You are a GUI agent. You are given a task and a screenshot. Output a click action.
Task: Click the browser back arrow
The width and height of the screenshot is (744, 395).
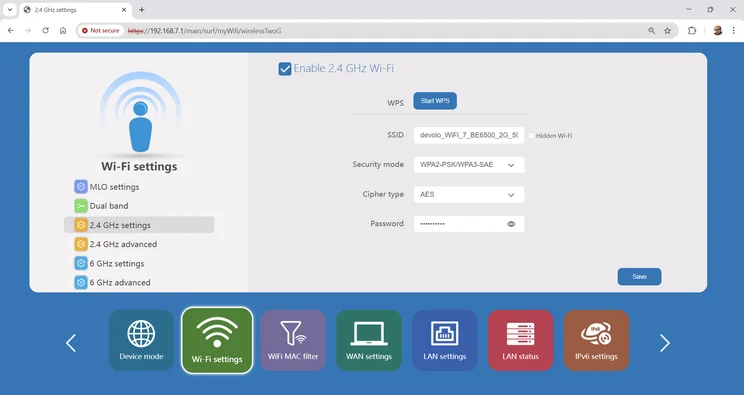(x=11, y=30)
